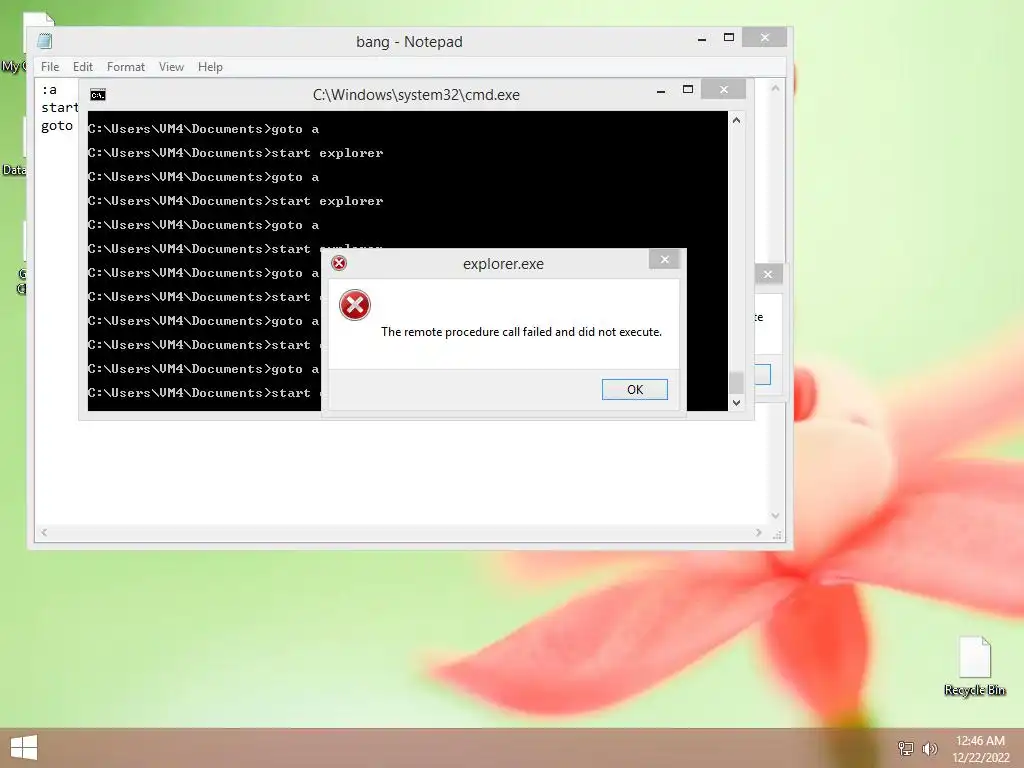Viewport: 1024px width, 768px height.
Task: Click the error message text in the dialog
Action: (521, 332)
